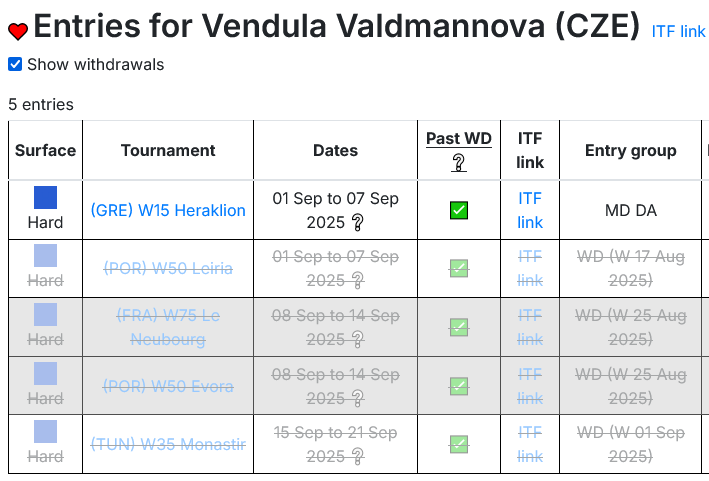Viewport: 709px width, 481px height.
Task: Click the red heart favorite icon
Action: [18, 31]
